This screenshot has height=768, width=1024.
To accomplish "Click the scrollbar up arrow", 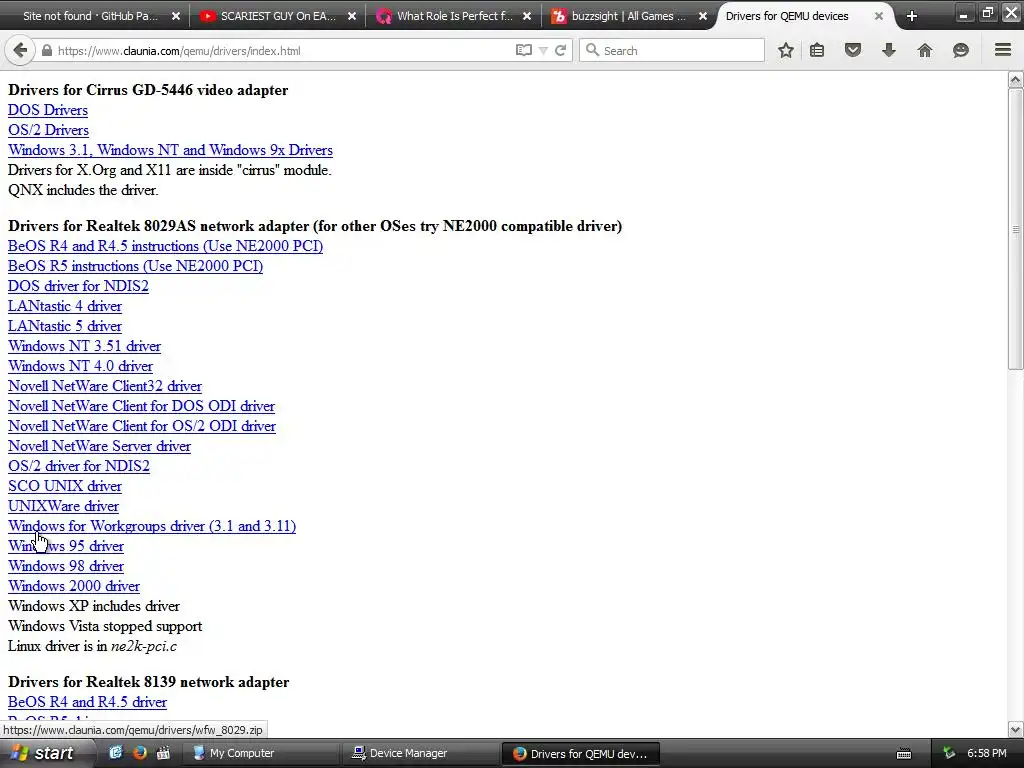I will pos(1016,80).
